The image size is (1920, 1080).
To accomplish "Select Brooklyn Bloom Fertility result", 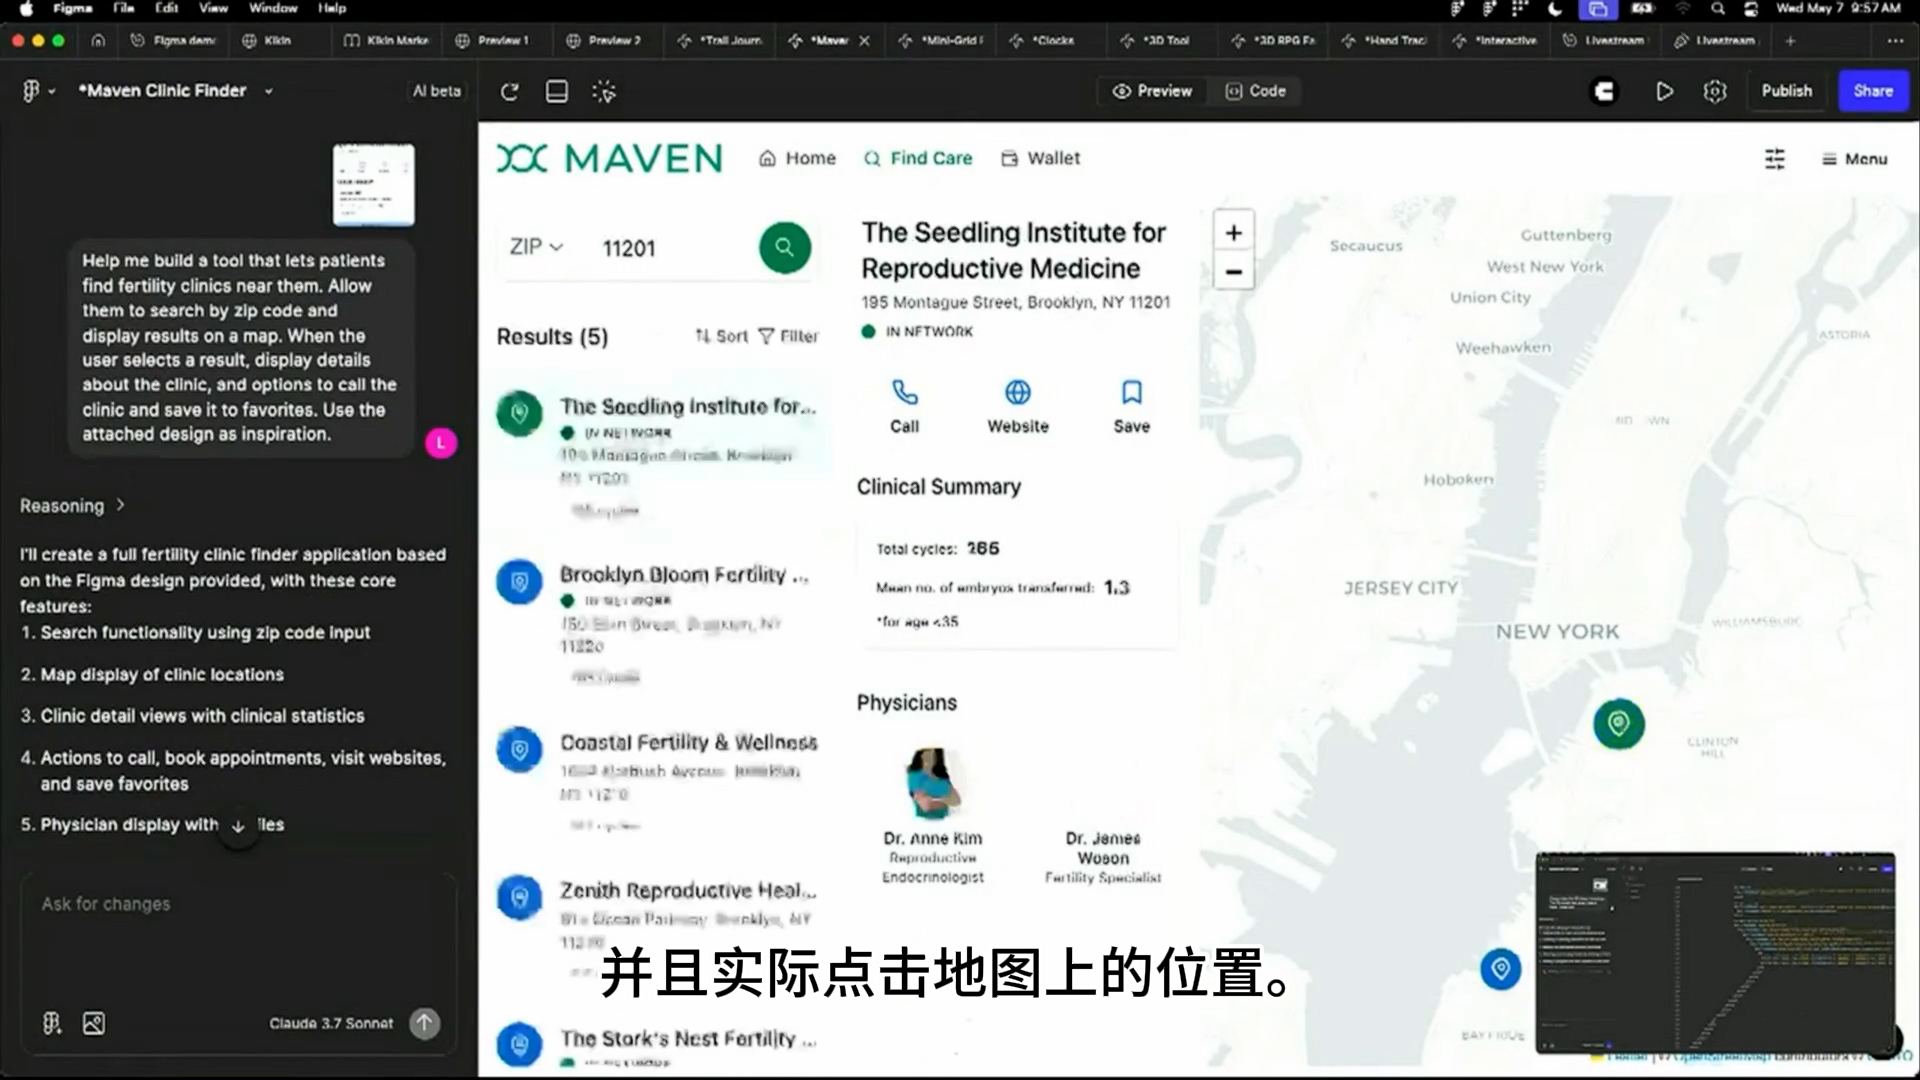I will (661, 622).
